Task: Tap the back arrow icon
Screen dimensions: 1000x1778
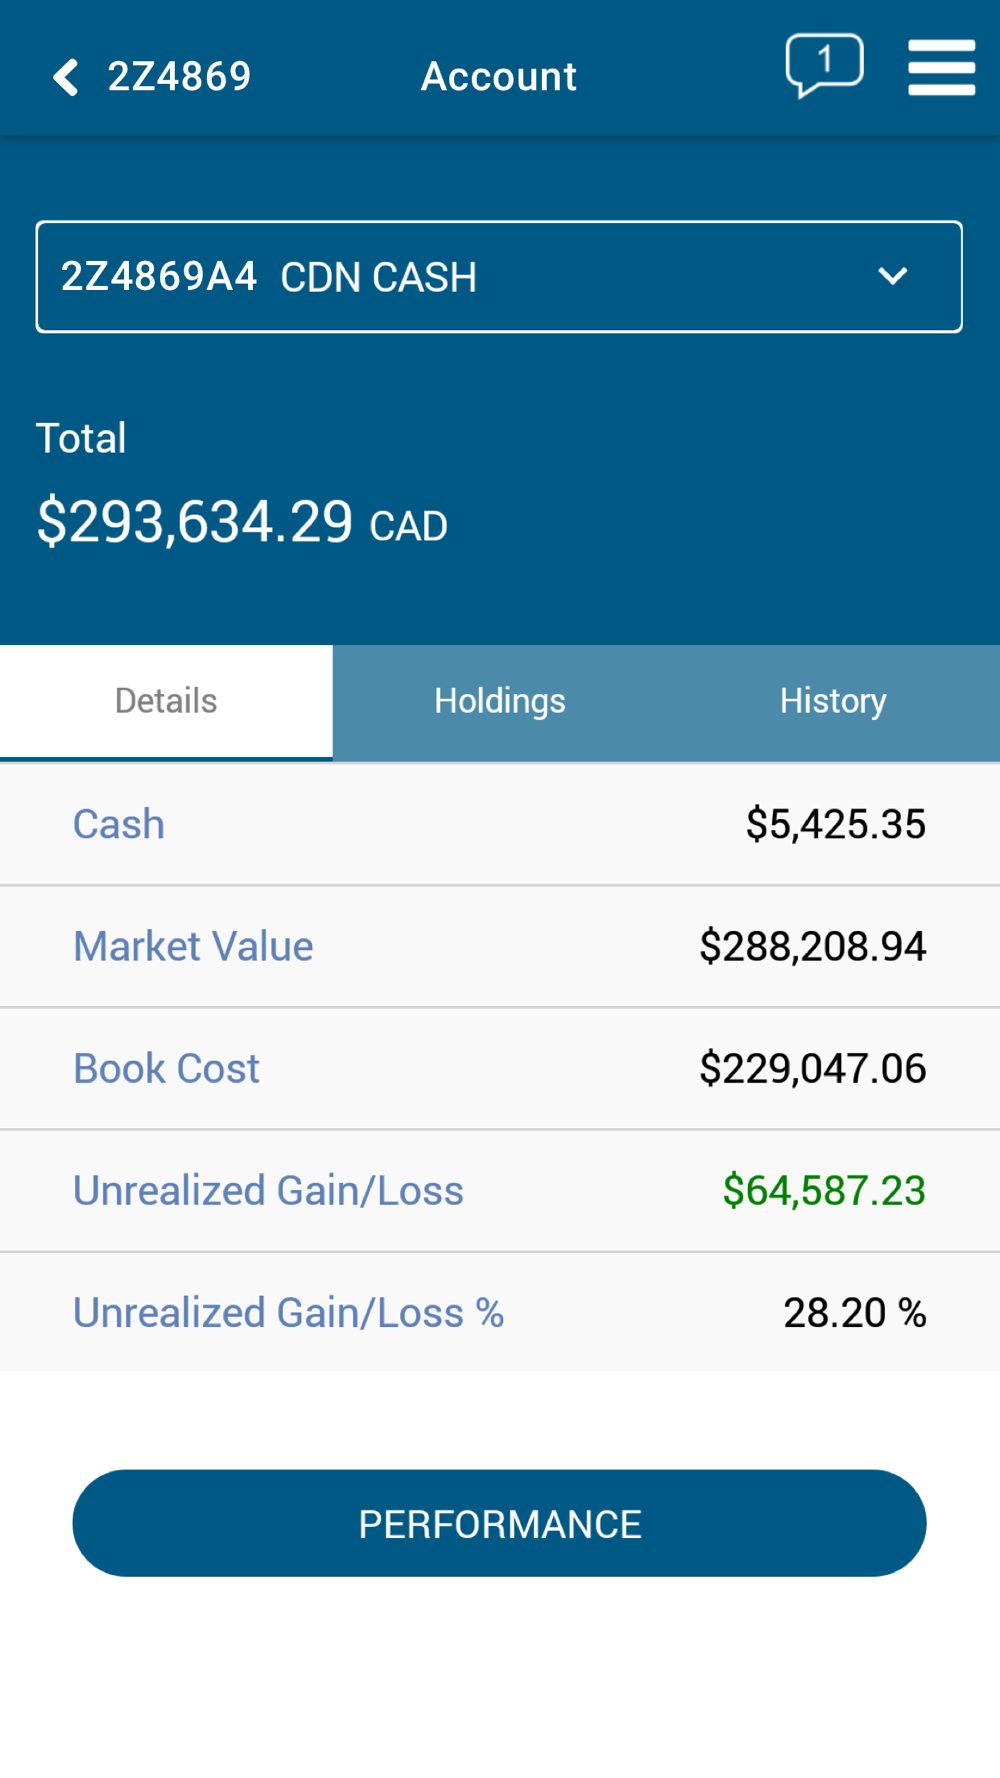Action: 66,77
